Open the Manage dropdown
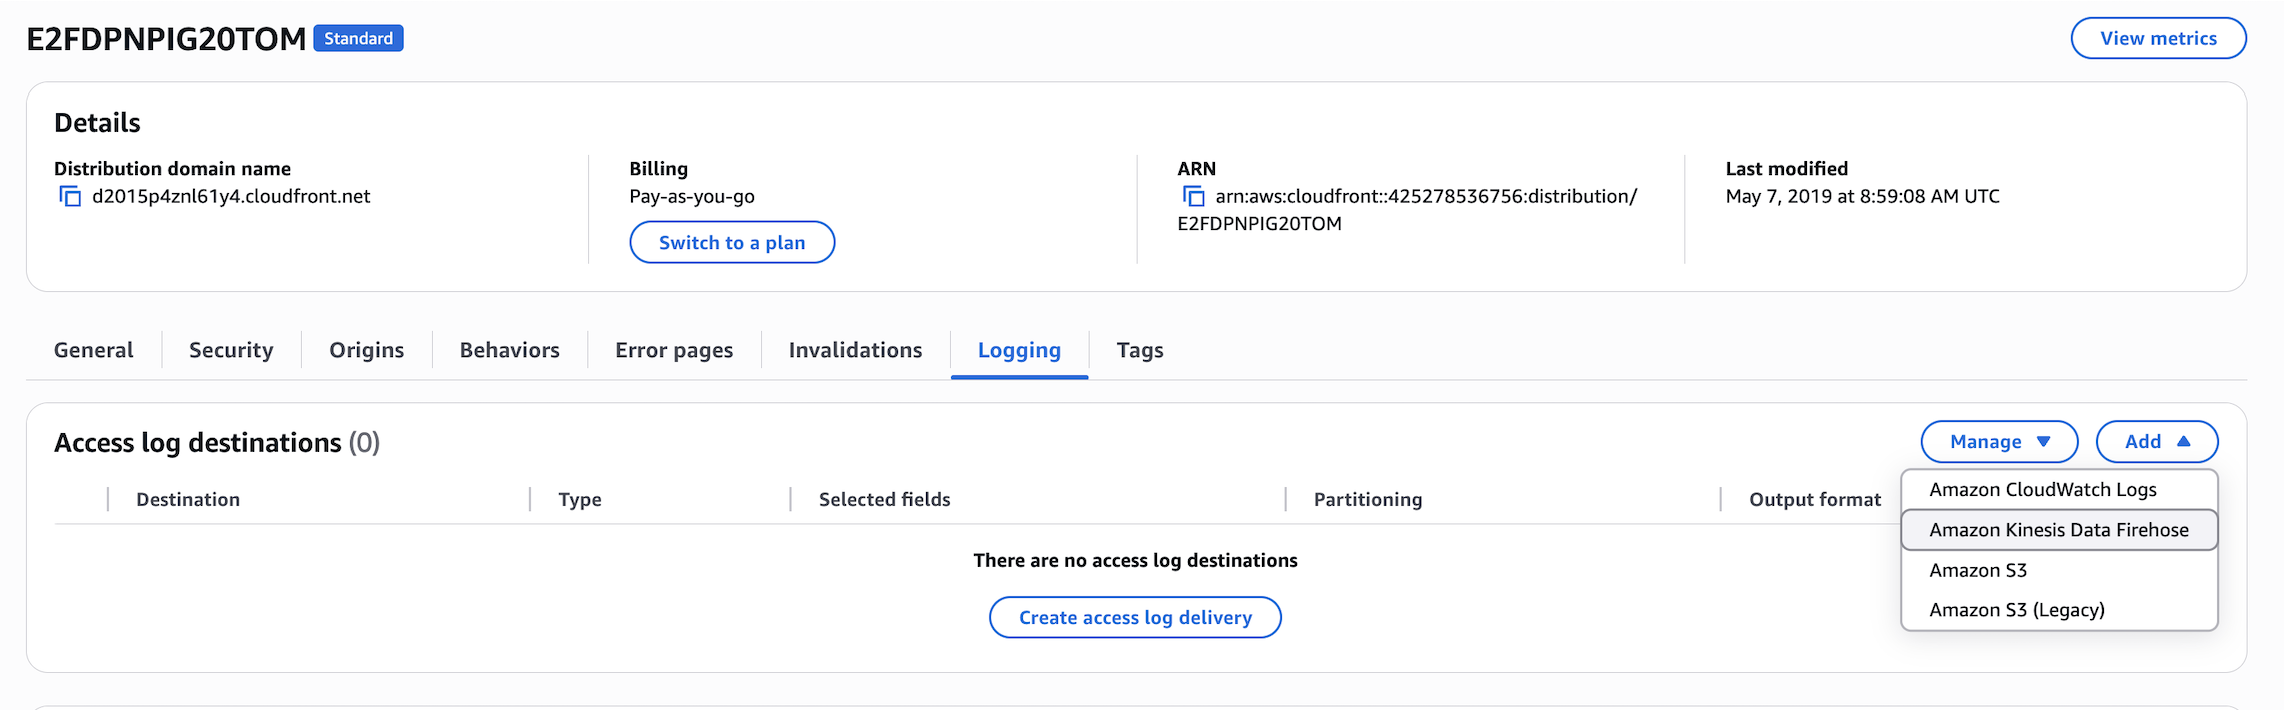 1998,441
